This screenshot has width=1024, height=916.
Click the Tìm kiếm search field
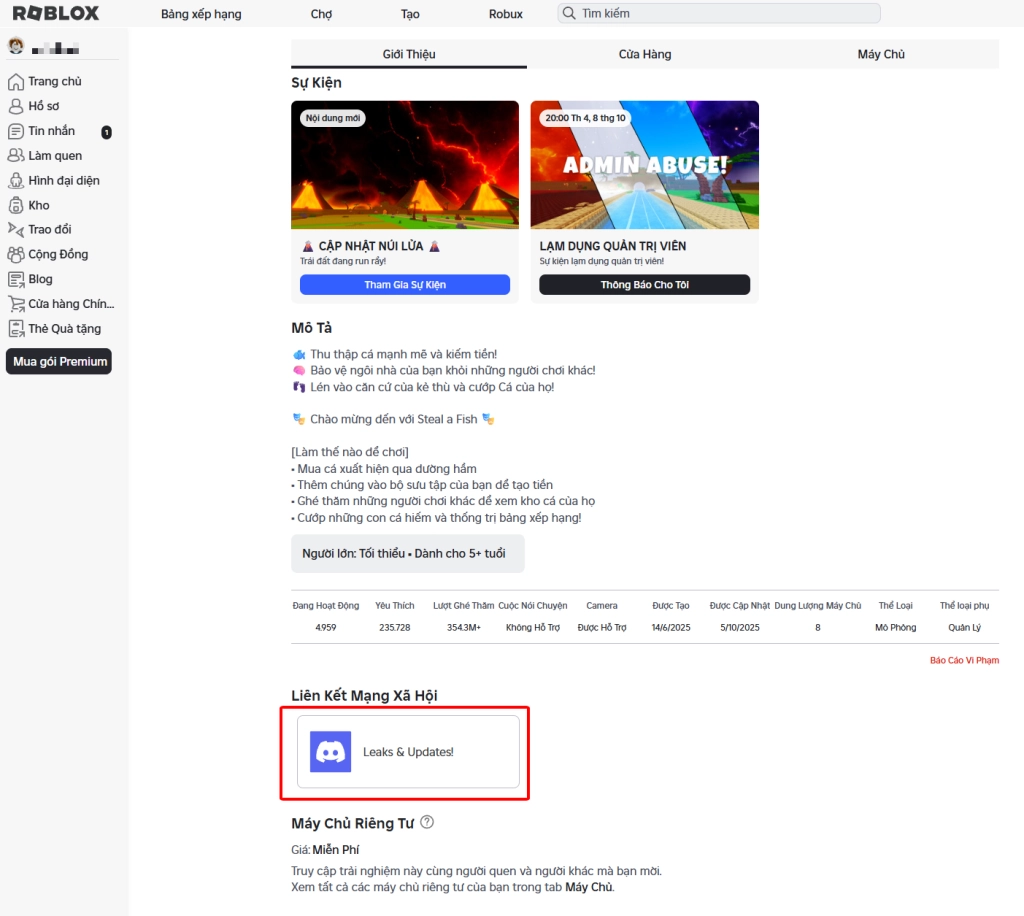[720, 14]
